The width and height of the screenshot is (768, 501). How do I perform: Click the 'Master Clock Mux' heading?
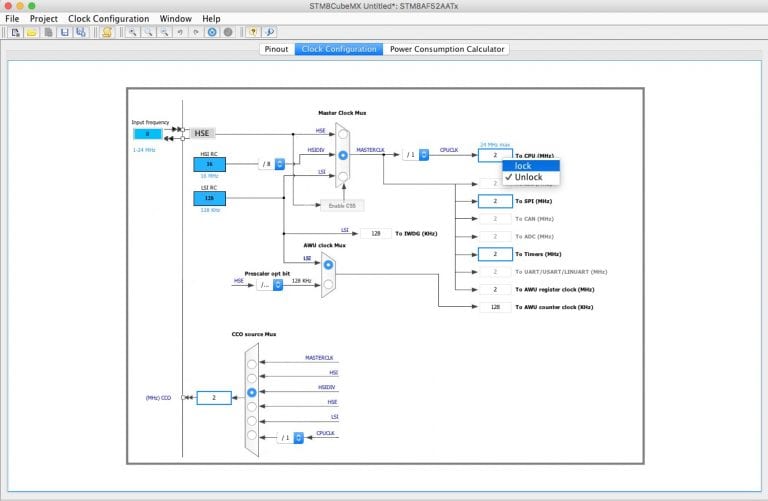coord(342,113)
